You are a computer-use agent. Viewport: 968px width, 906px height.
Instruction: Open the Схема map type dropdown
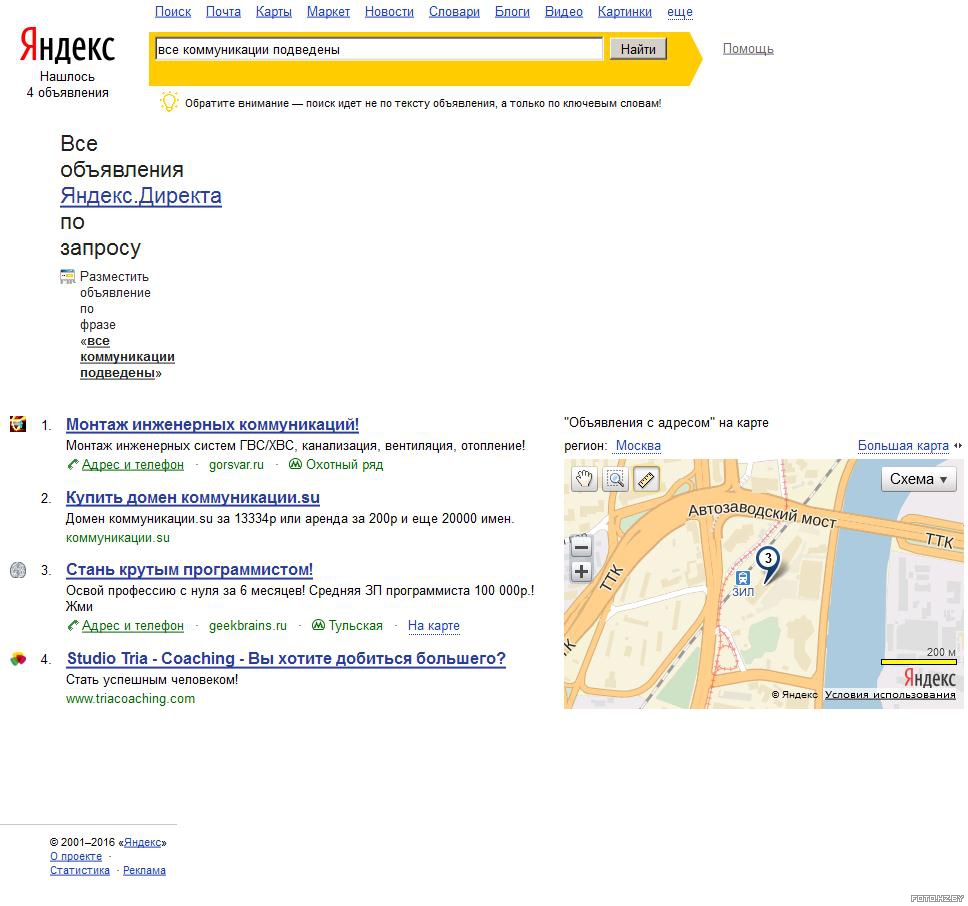[919, 480]
